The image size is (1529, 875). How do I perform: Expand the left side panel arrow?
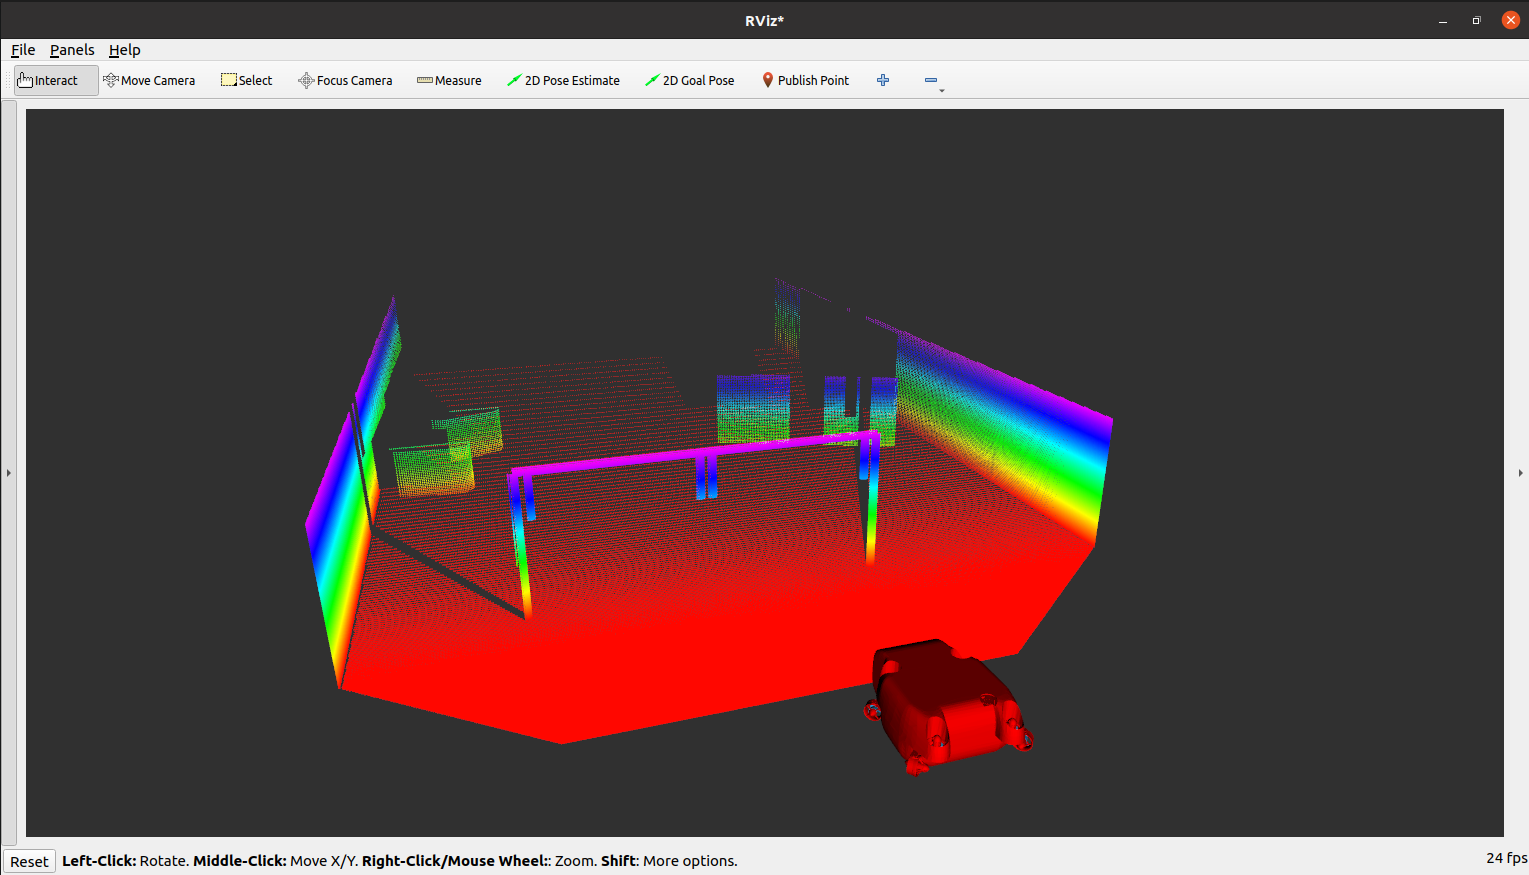pyautogui.click(x=9, y=473)
